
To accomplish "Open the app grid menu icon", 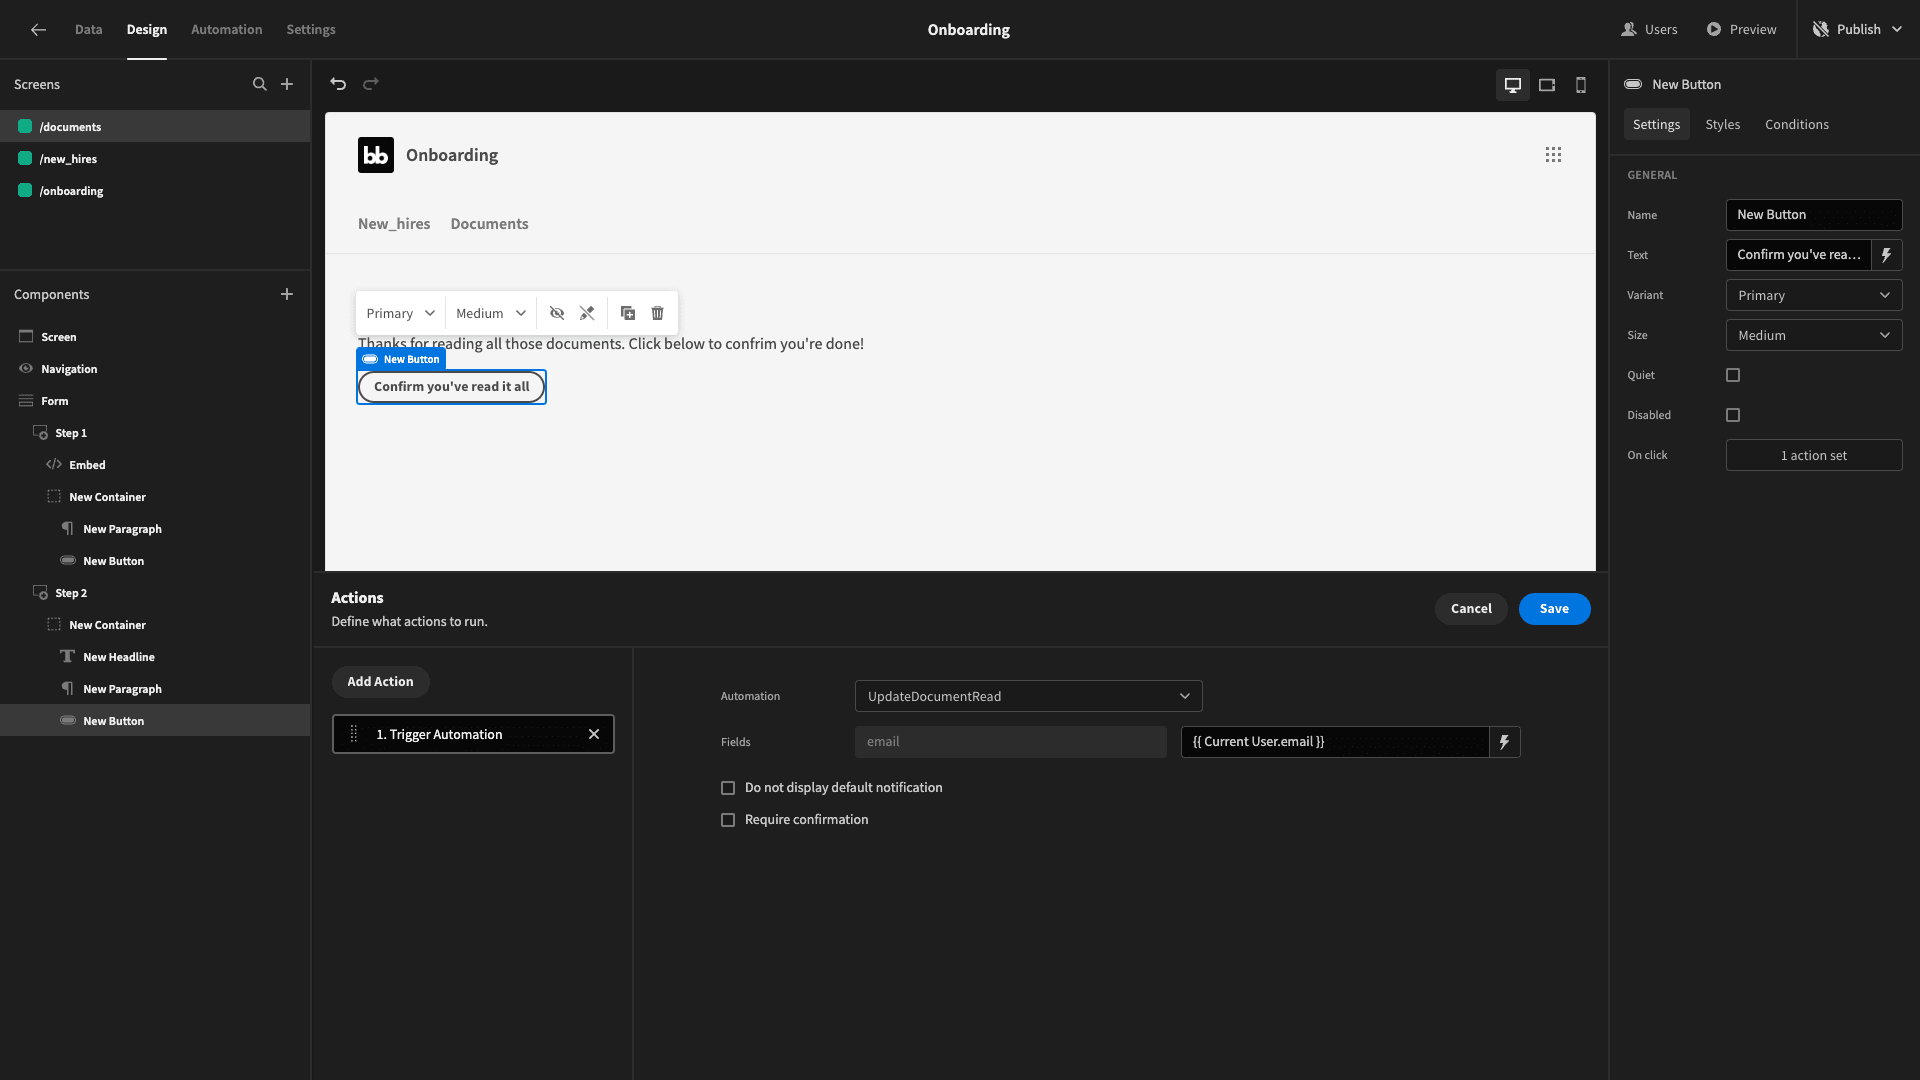I will point(1553,155).
